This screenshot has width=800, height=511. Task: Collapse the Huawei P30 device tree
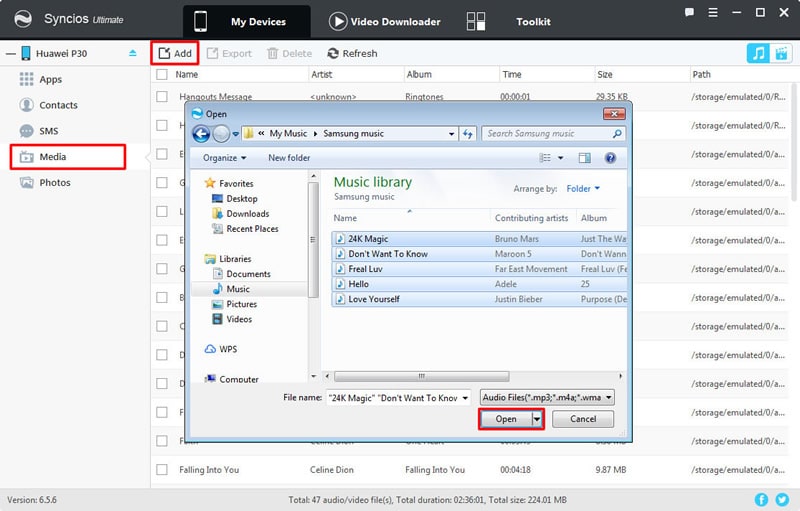[11, 54]
